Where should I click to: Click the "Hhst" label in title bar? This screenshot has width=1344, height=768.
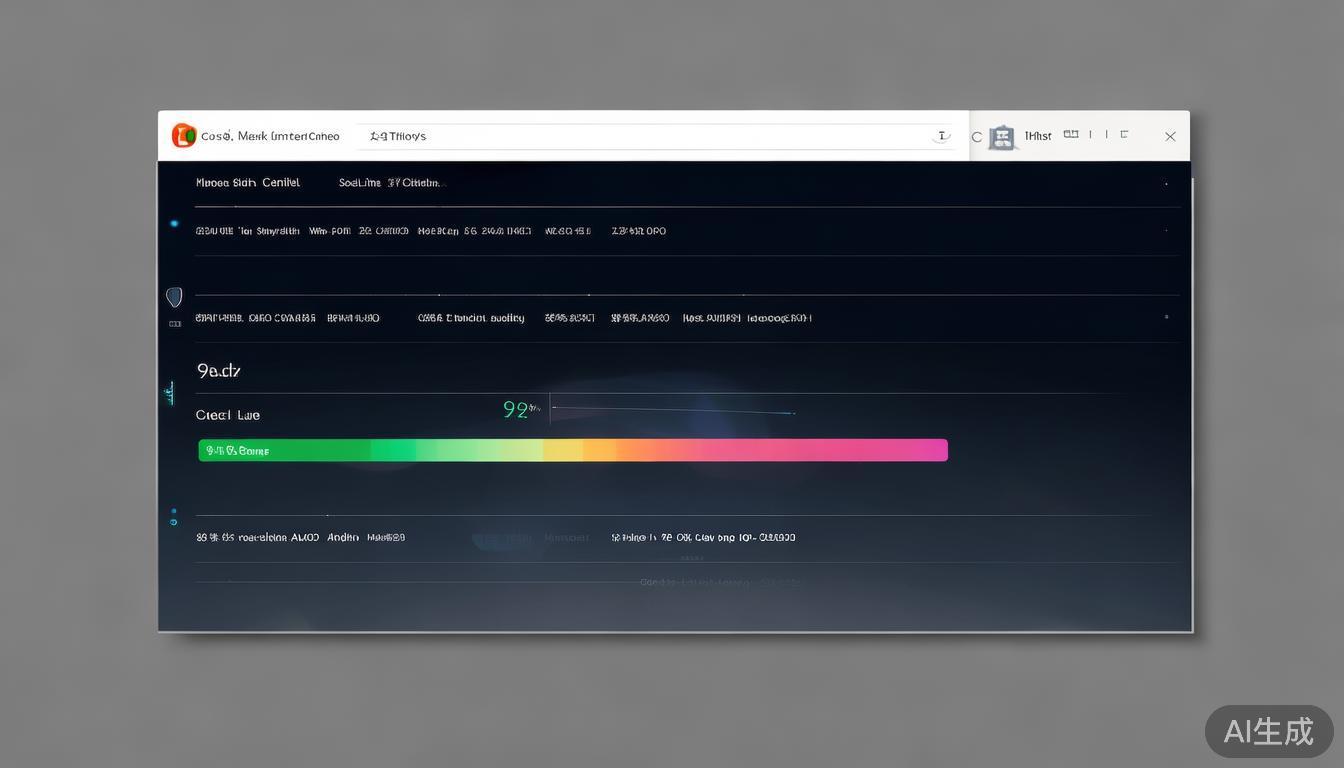[x=1038, y=136]
